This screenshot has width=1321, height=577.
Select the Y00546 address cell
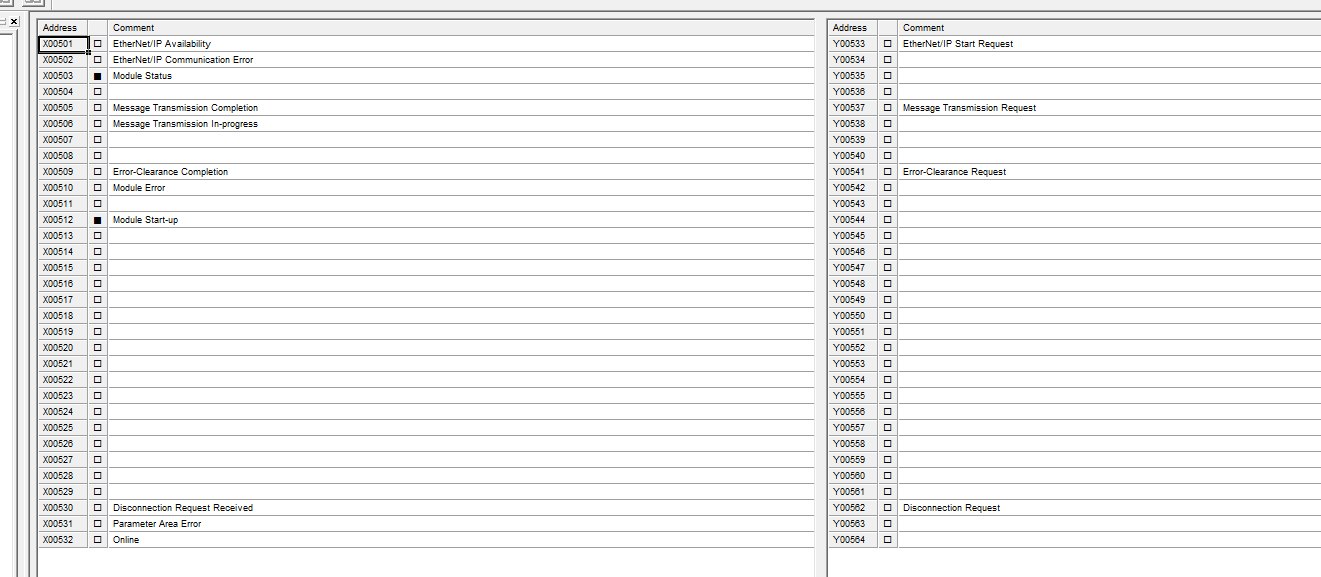click(853, 252)
